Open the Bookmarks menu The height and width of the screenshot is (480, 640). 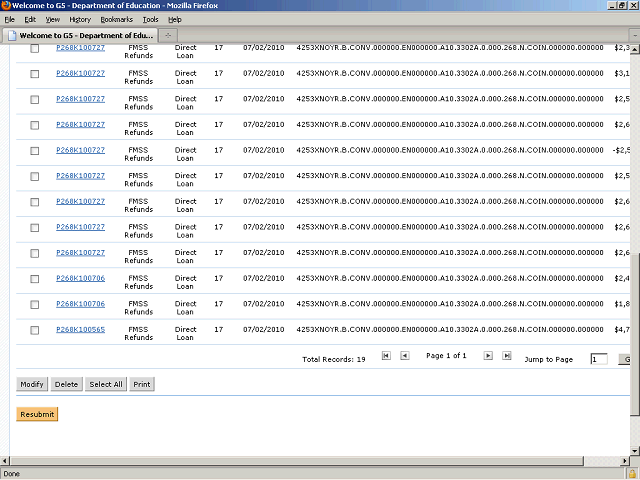coord(116,19)
